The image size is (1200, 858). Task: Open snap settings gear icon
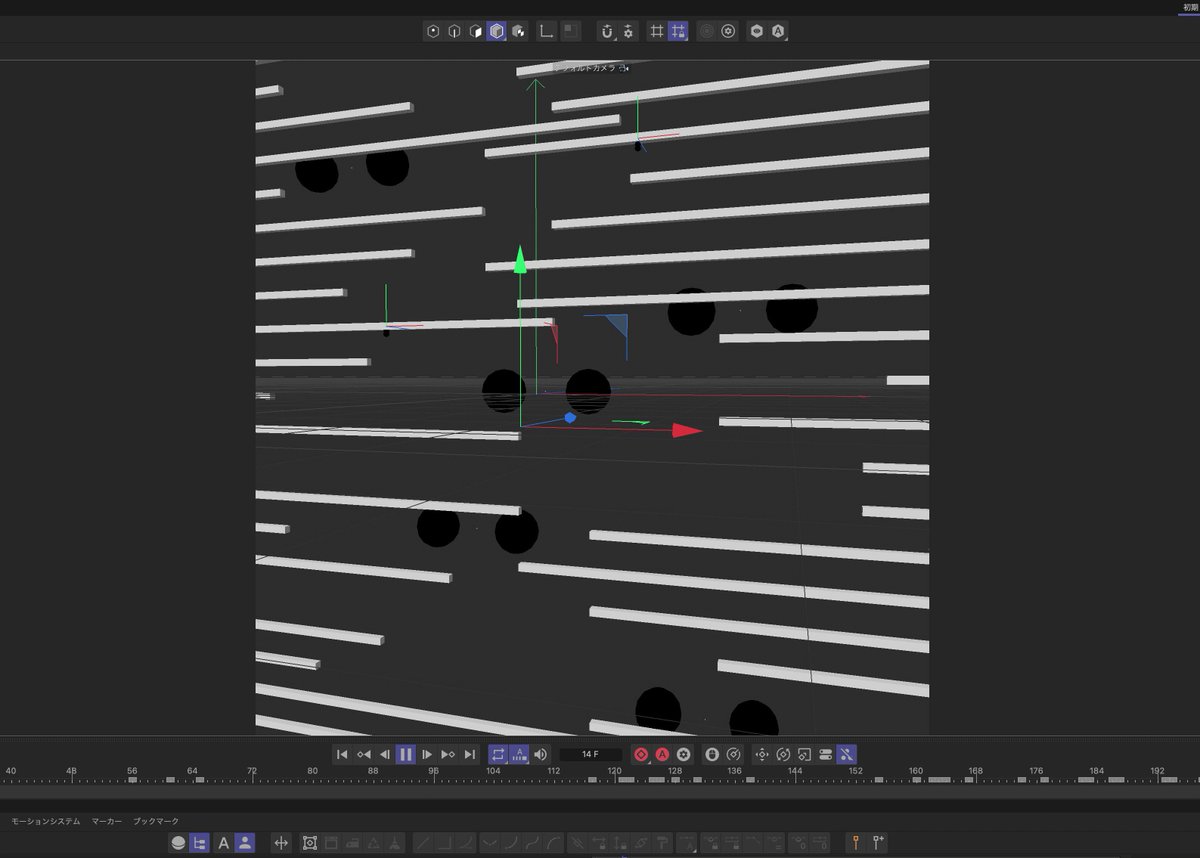(x=628, y=31)
